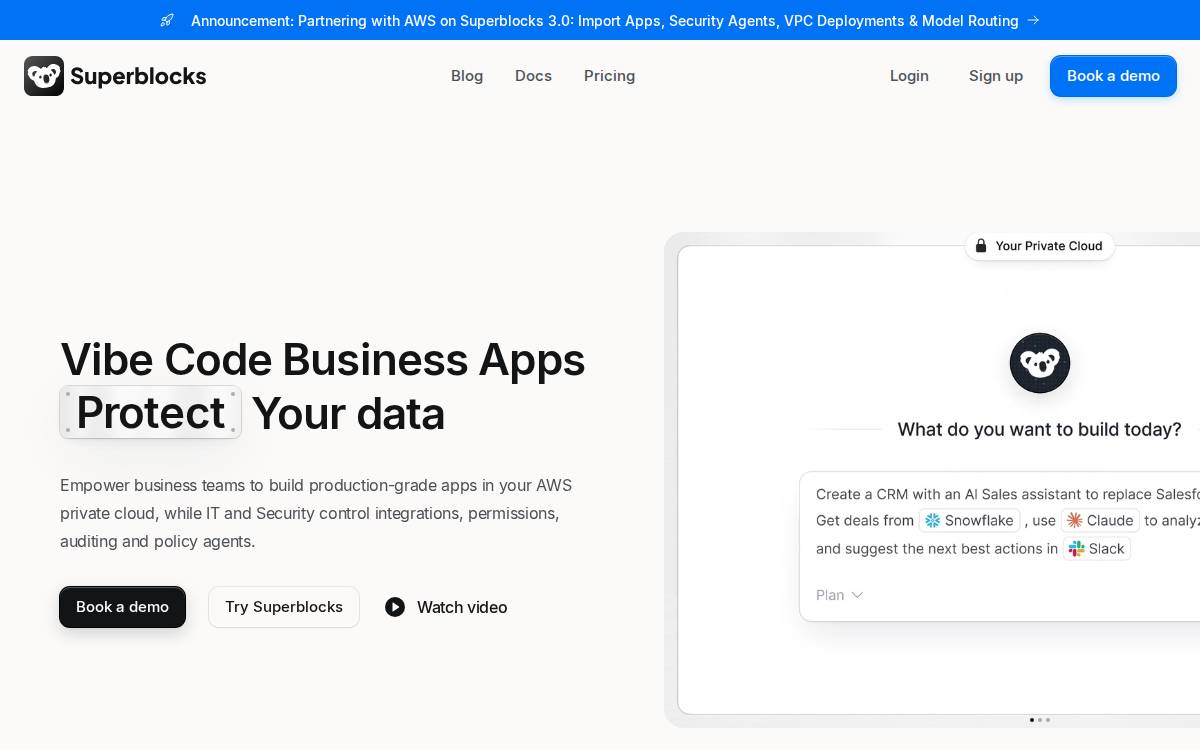1200x750 pixels.
Task: Click the Login link
Action: [x=909, y=76]
